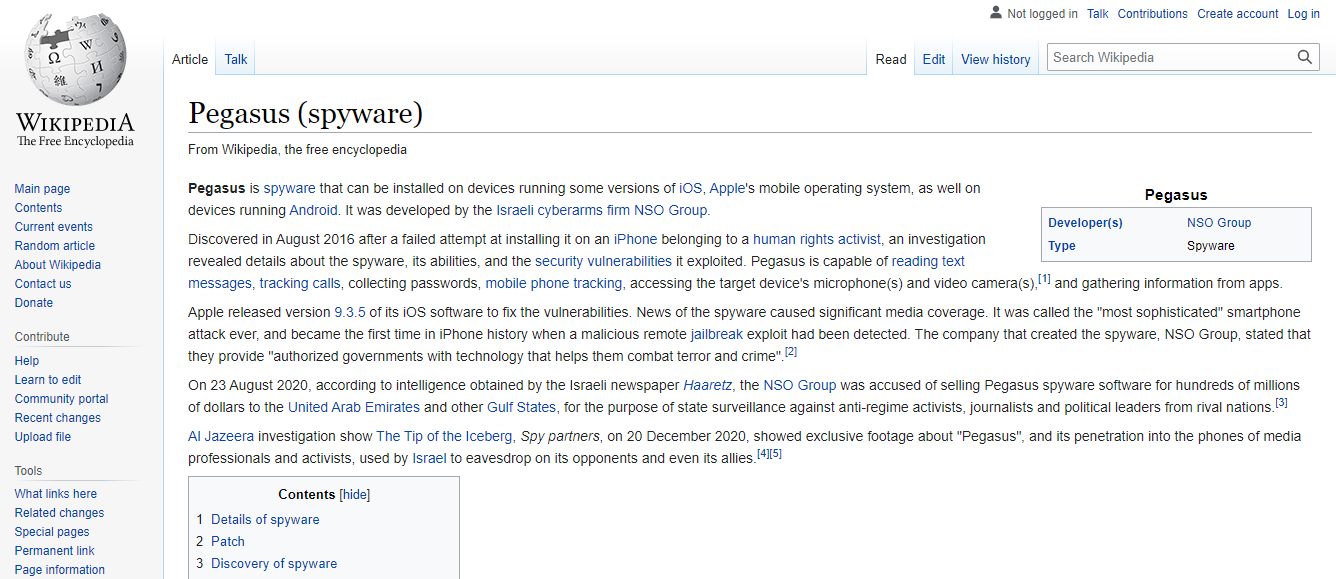Image resolution: width=1336 pixels, height=579 pixels.
Task: Follow the jailbreak link
Action: tap(718, 334)
